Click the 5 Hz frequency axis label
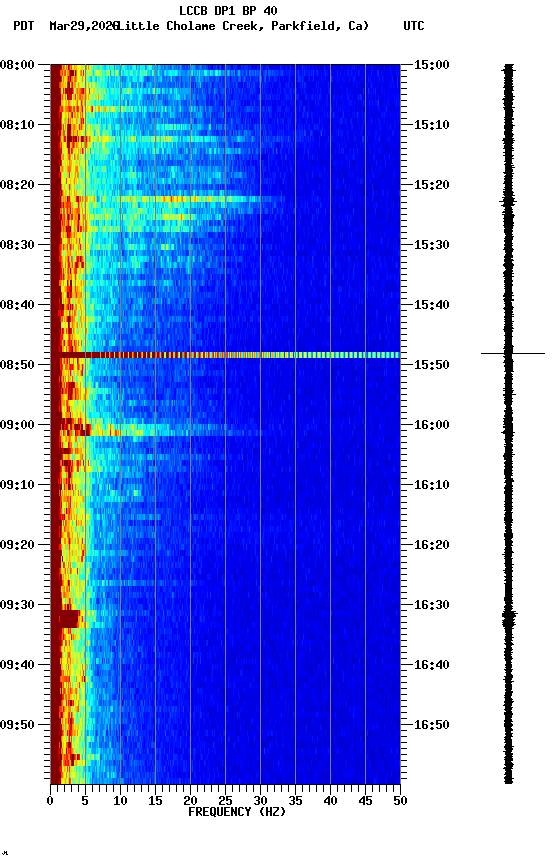 (x=85, y=801)
